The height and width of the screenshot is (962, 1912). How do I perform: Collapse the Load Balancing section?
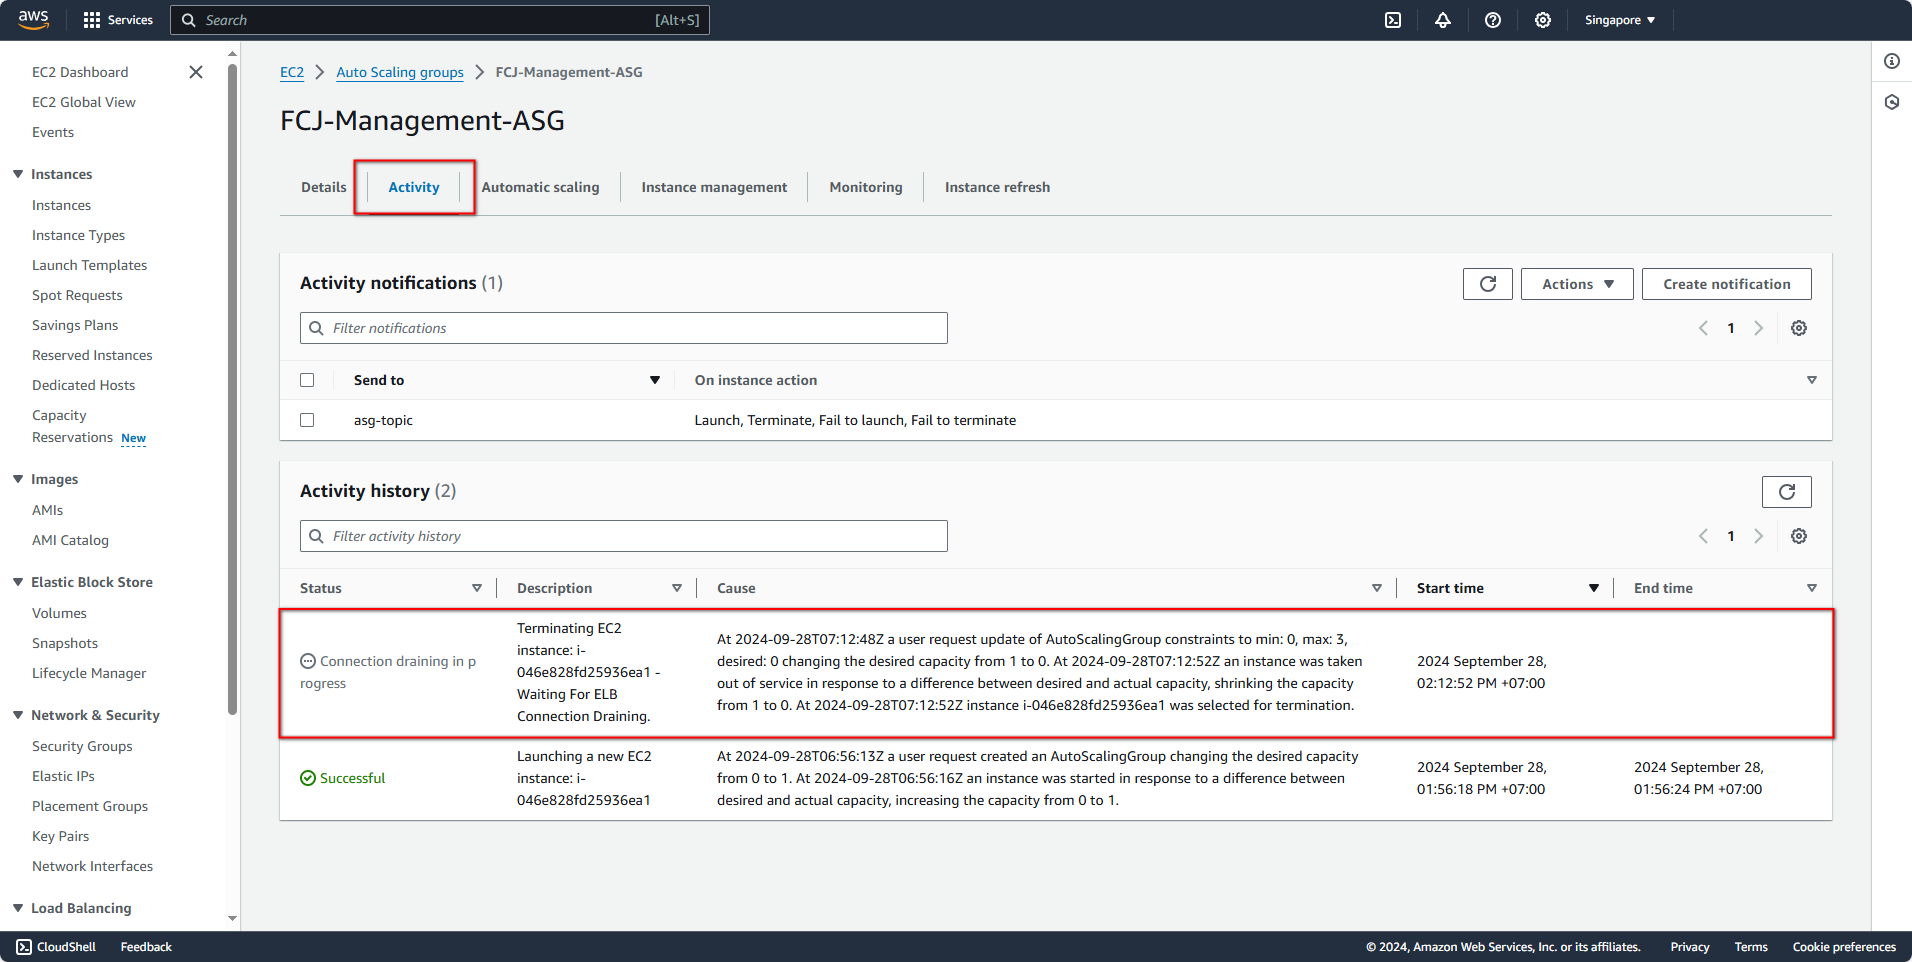(x=18, y=908)
